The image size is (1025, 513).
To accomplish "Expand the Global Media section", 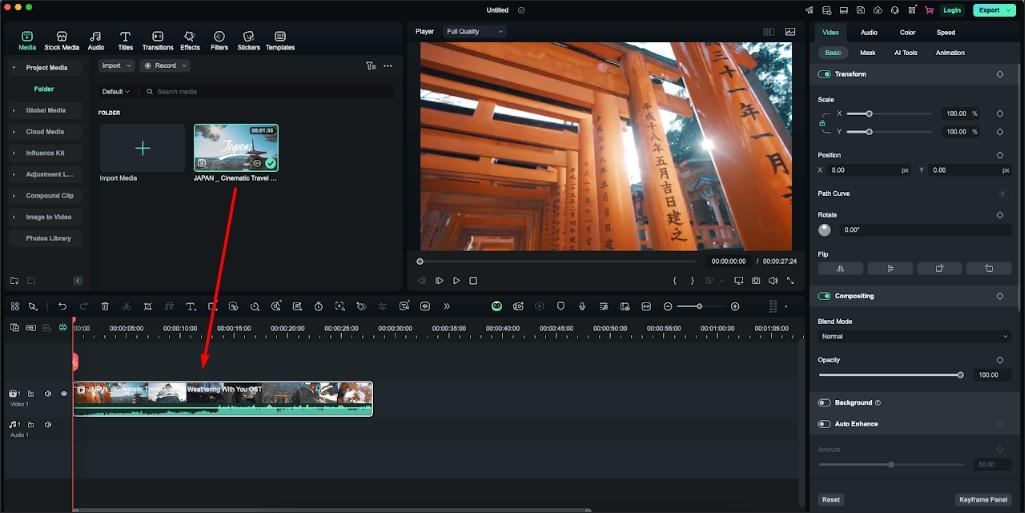I will click(45, 110).
